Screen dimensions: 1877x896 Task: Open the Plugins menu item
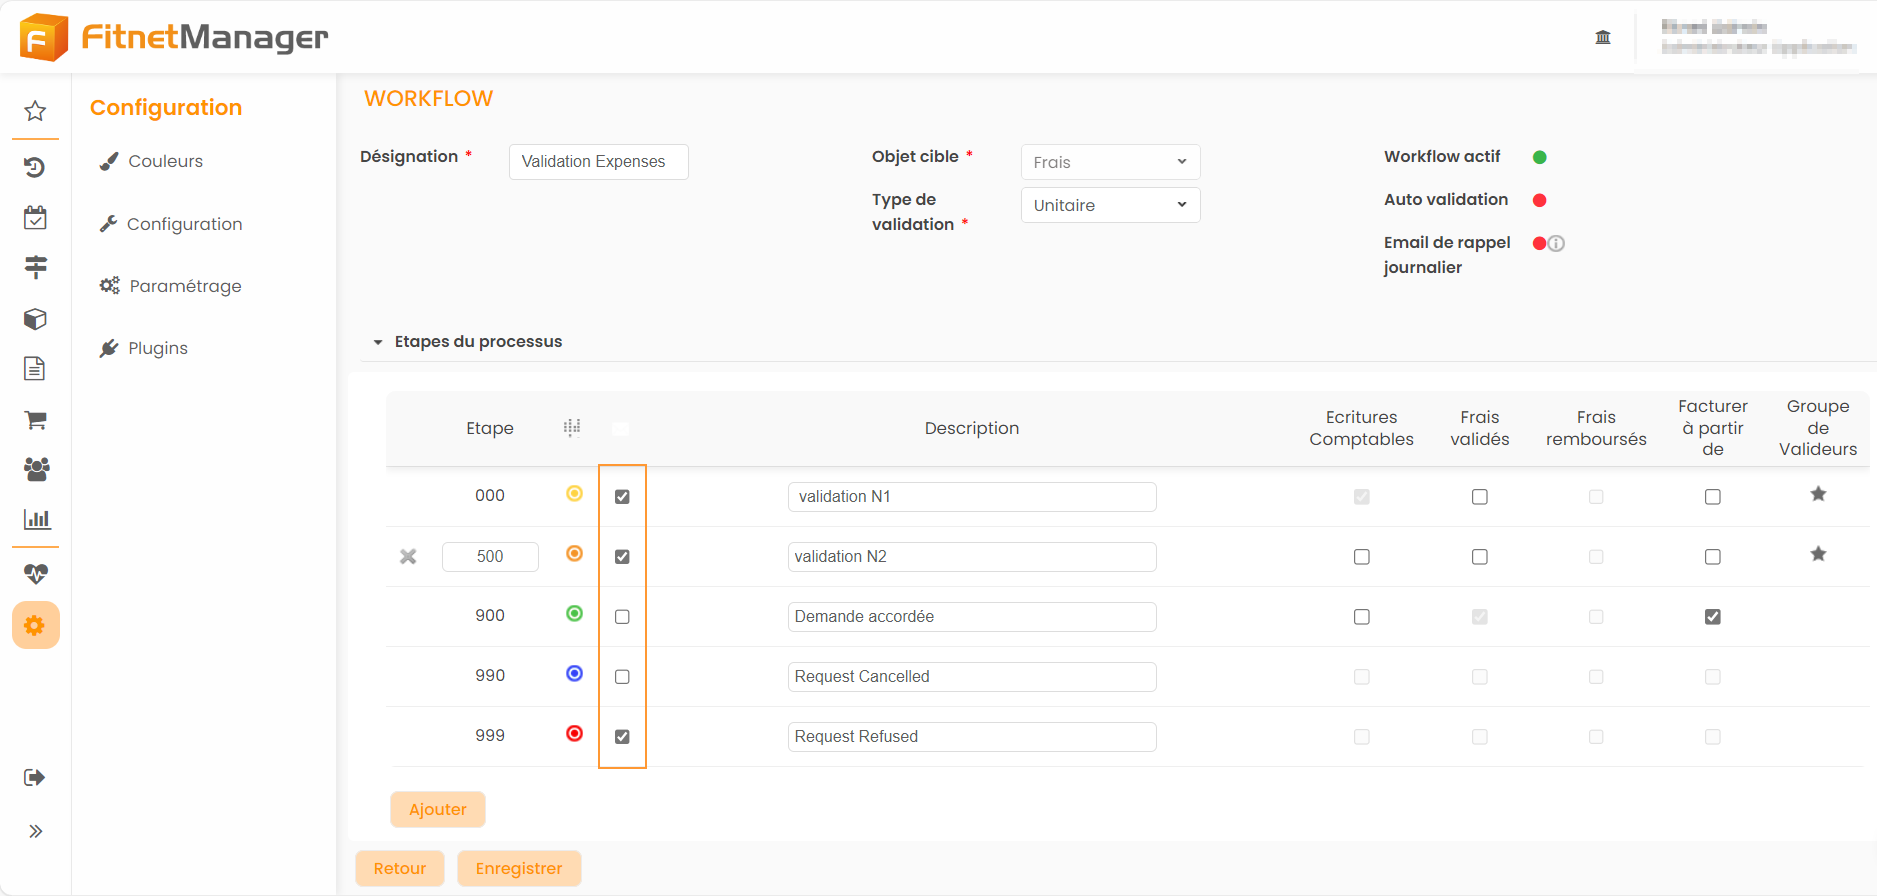click(157, 348)
